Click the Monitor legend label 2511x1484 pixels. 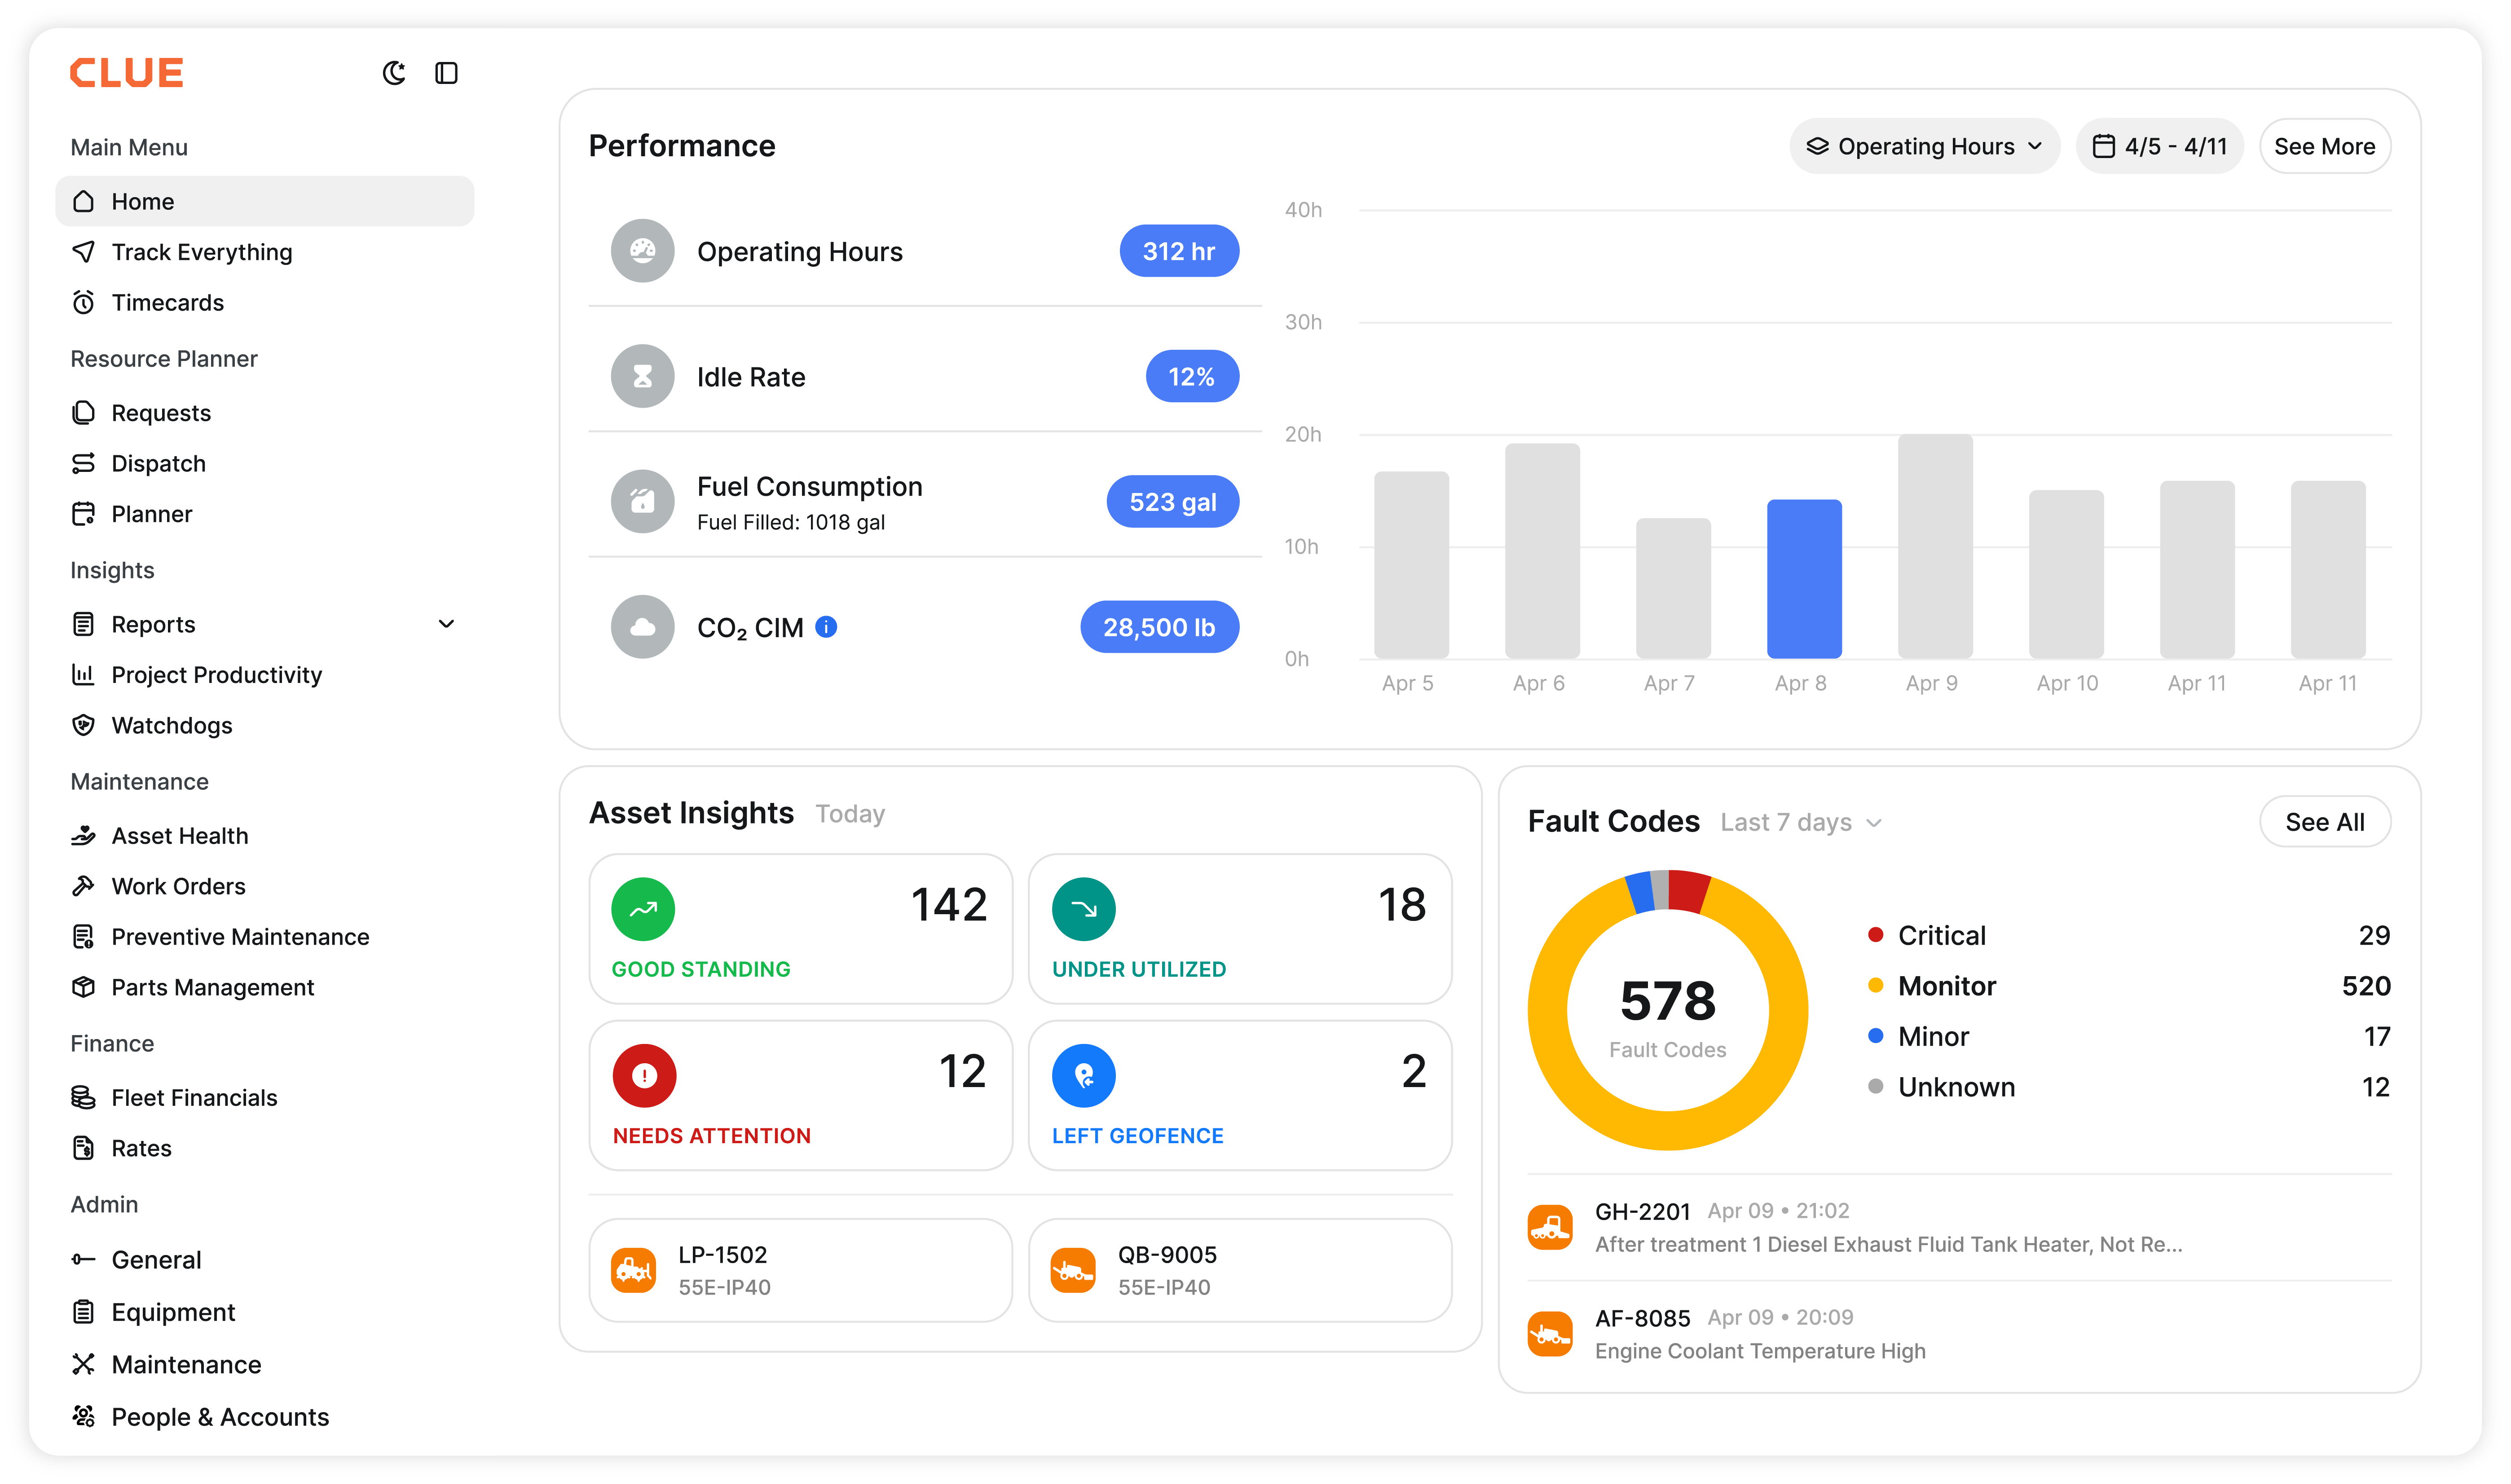[x=1947, y=986]
